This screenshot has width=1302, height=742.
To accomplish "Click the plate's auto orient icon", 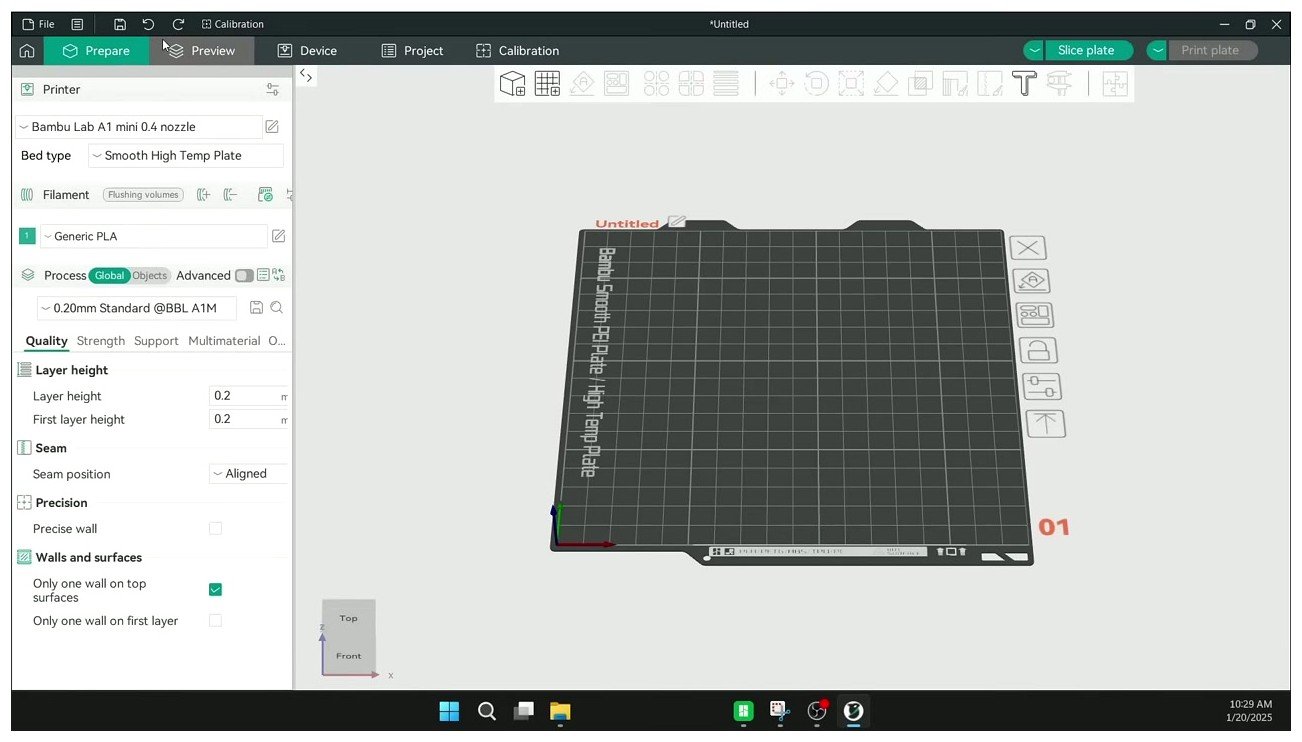I will click(1031, 281).
